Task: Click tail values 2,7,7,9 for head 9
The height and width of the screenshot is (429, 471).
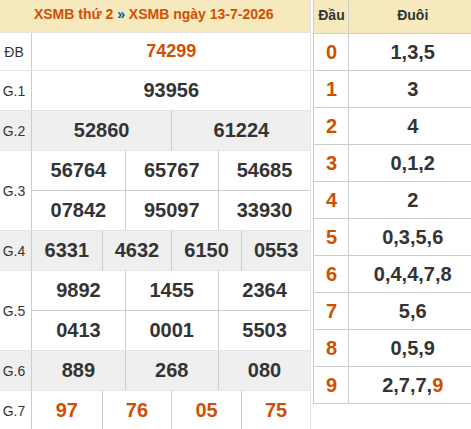Action: point(413,385)
